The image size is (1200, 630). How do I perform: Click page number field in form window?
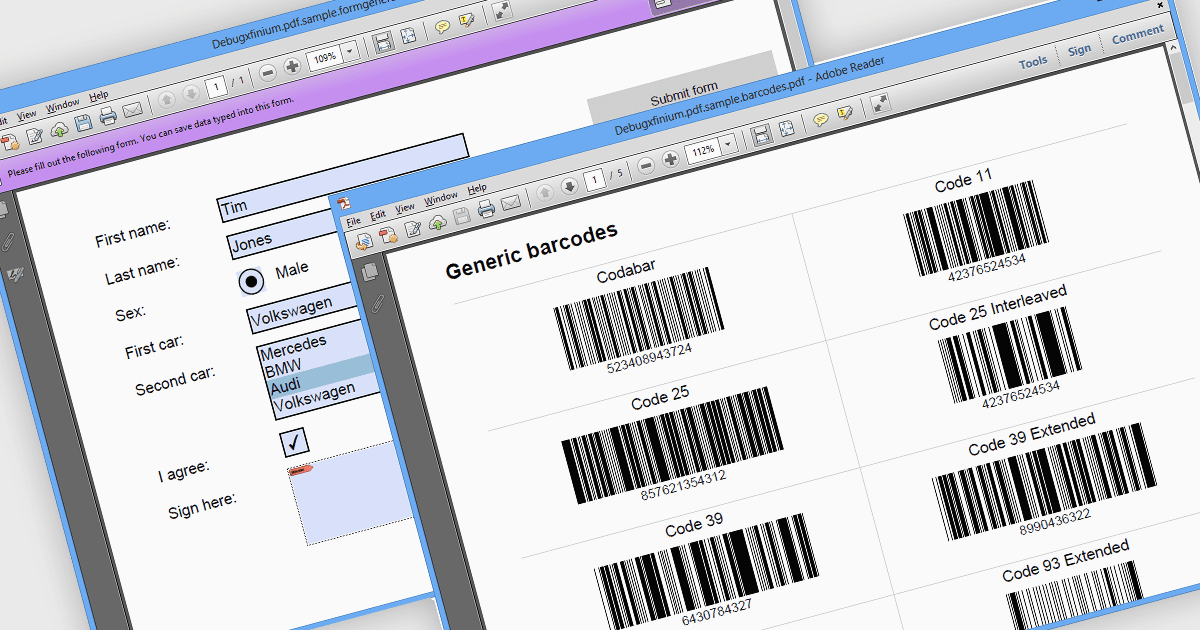[x=217, y=87]
